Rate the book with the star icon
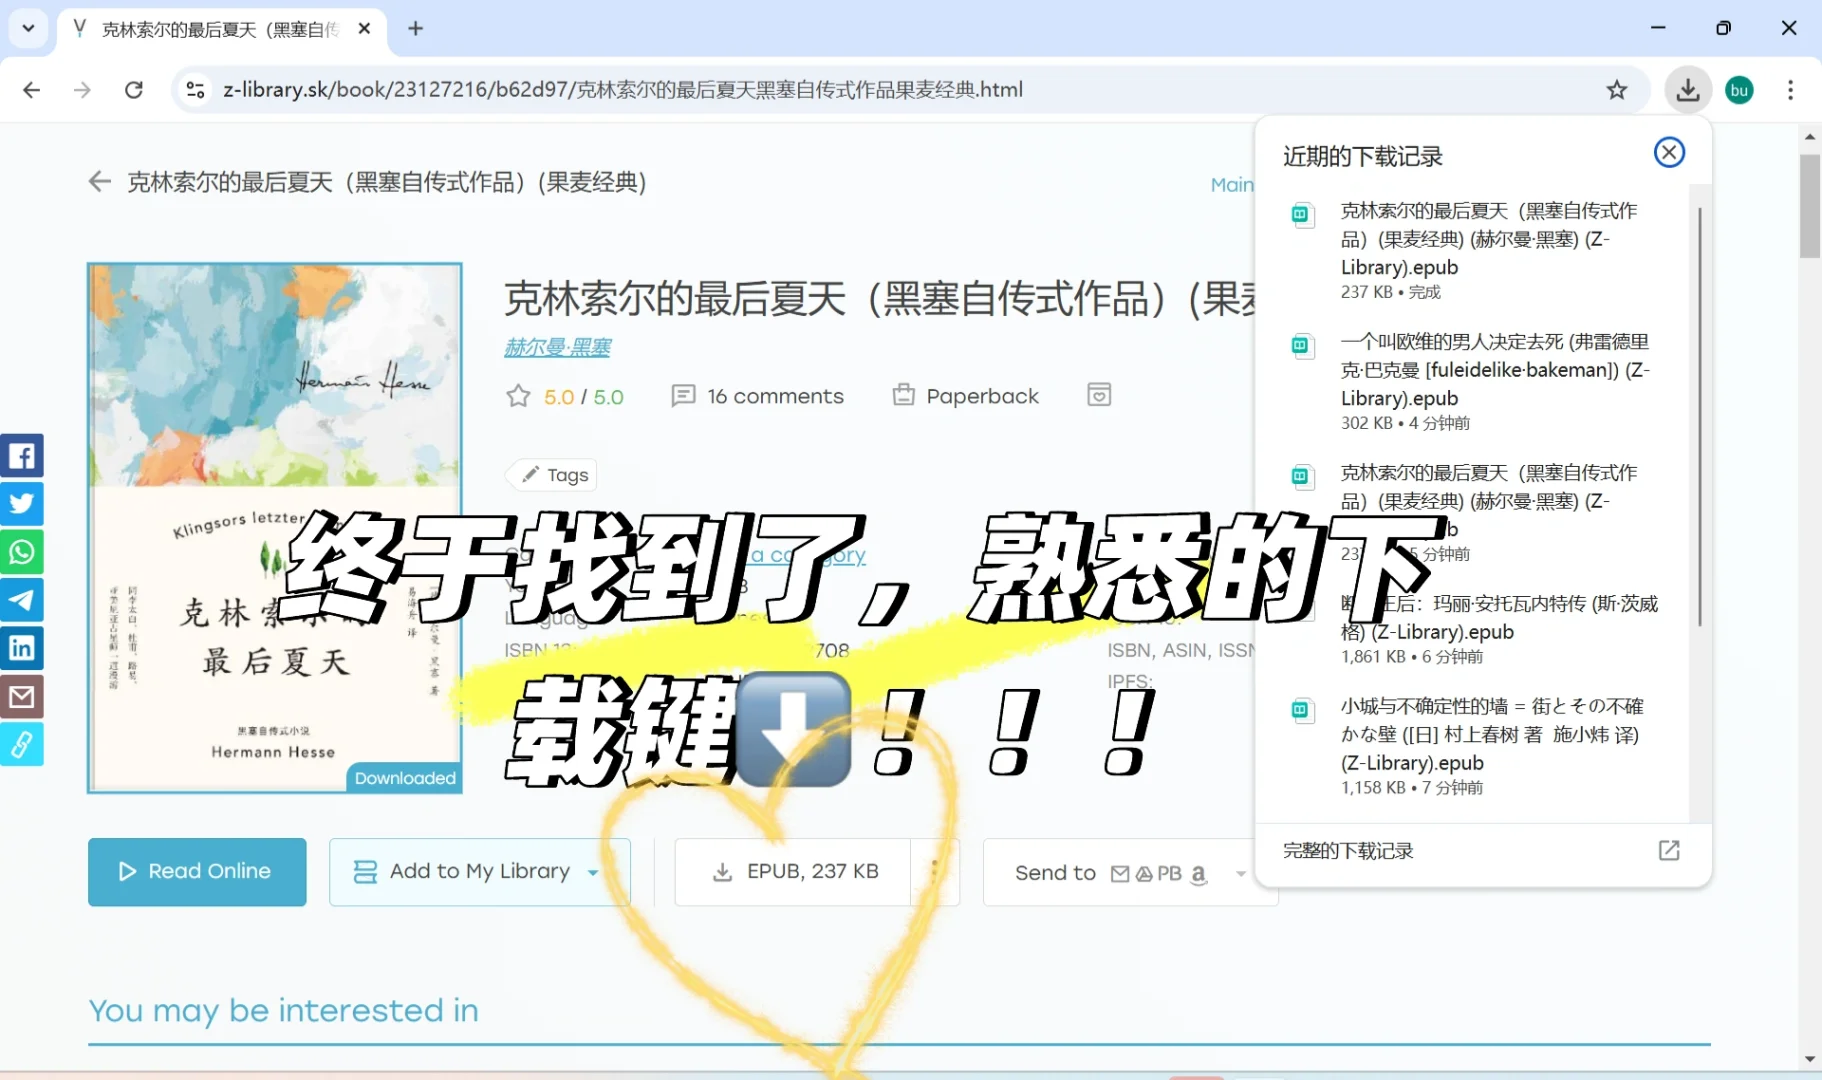Screen dimensions: 1822x1080 pos(518,396)
